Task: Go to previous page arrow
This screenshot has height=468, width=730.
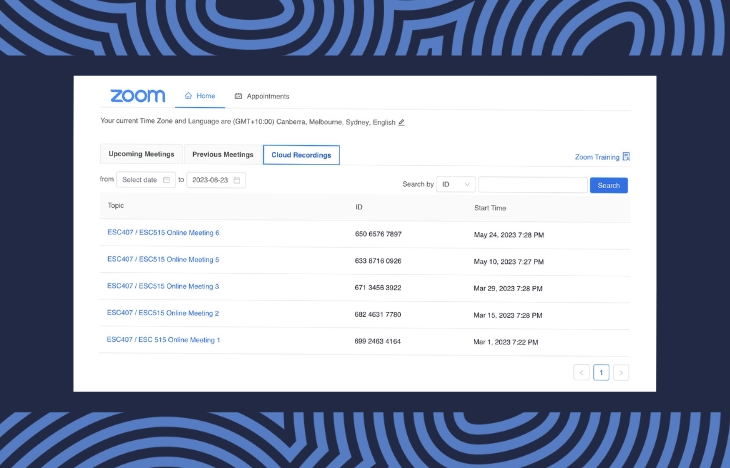Action: tap(581, 373)
